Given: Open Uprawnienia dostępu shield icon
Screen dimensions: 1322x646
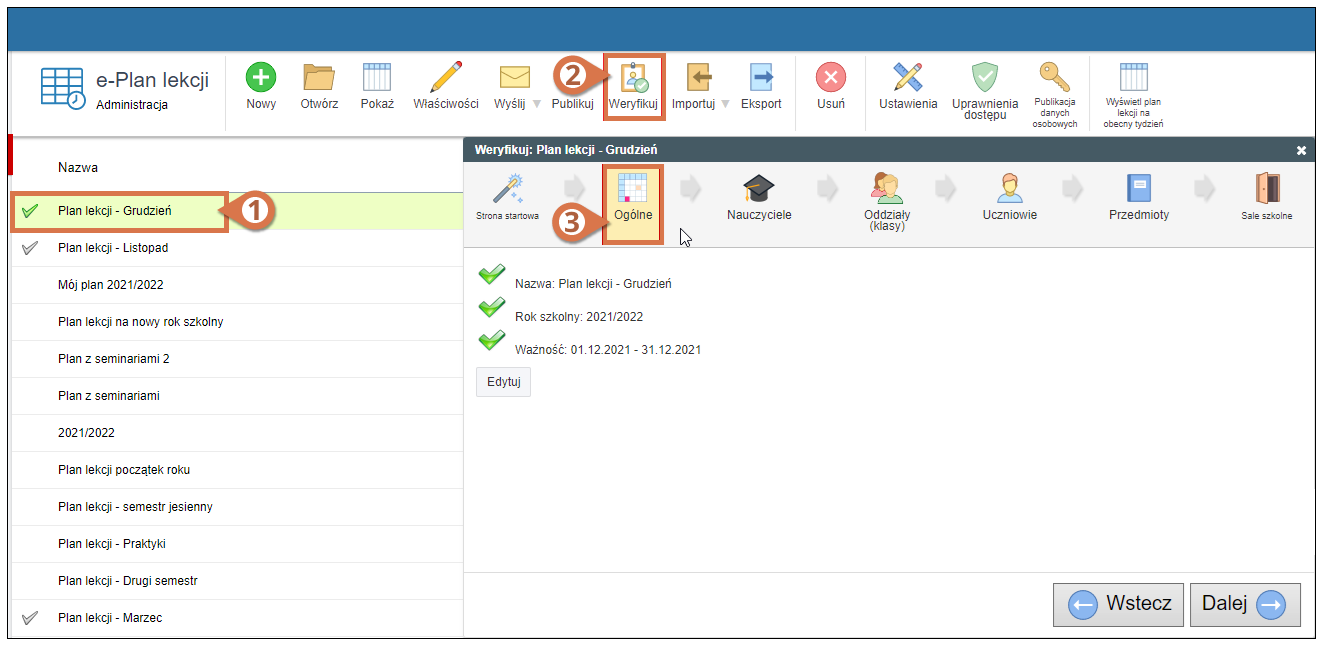Looking at the screenshot, I should click(985, 78).
